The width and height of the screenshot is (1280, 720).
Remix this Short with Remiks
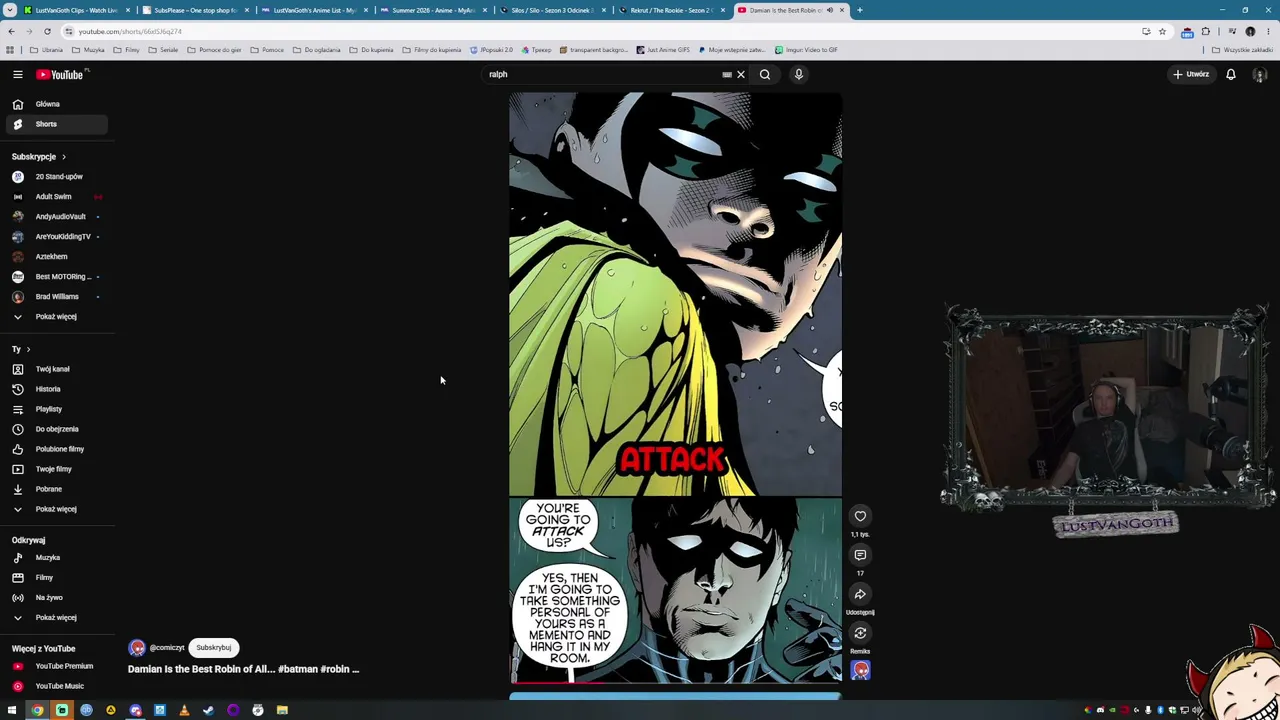click(x=860, y=633)
